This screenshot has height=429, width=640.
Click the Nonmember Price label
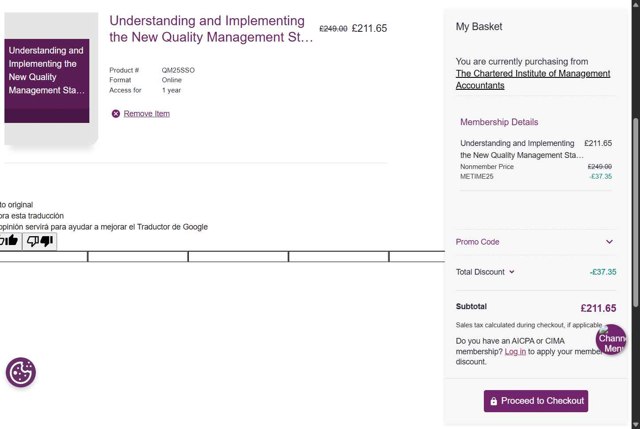(487, 167)
